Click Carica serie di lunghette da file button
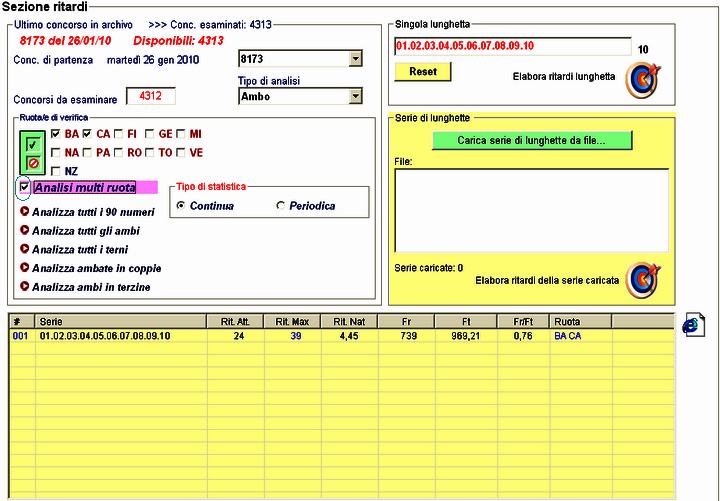This screenshot has width=720, height=501. (x=532, y=141)
